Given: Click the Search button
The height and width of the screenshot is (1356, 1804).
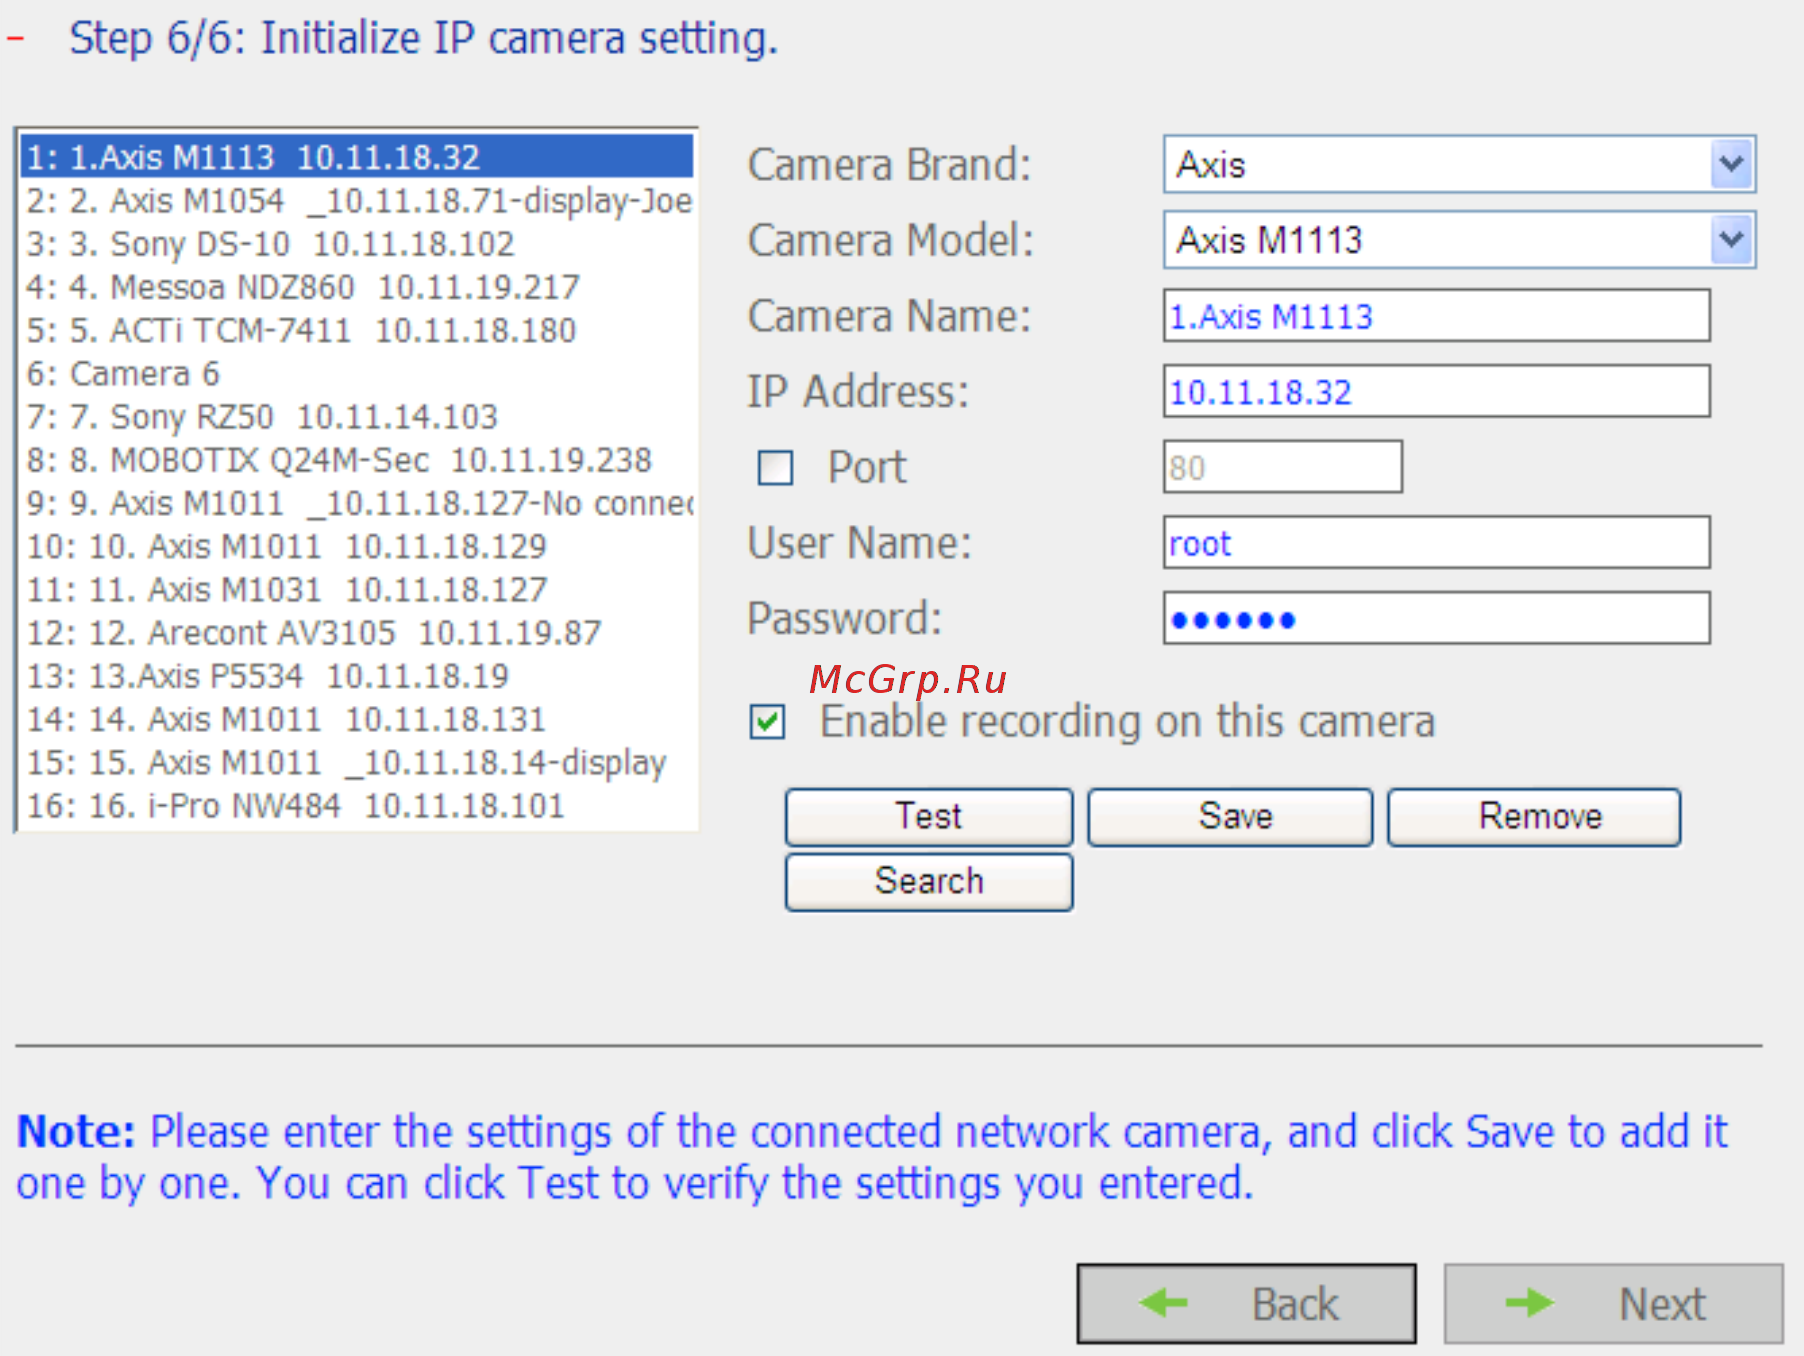Looking at the screenshot, I should [929, 881].
